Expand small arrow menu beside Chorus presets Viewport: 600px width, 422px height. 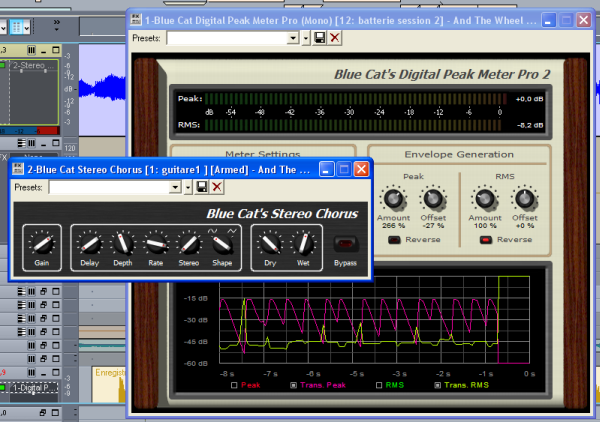click(x=188, y=187)
